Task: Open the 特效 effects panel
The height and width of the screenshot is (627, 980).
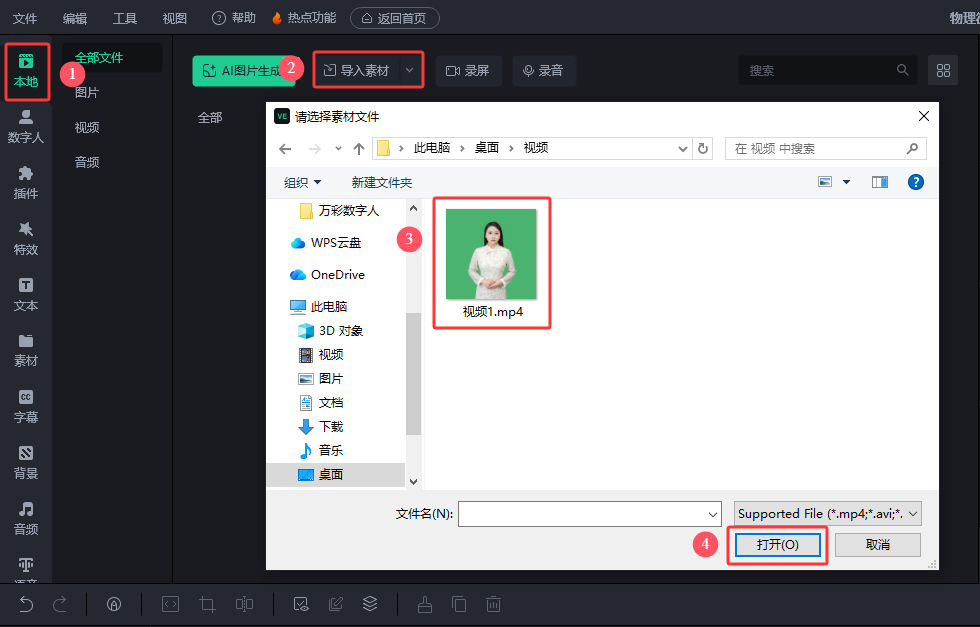Action: (25, 238)
